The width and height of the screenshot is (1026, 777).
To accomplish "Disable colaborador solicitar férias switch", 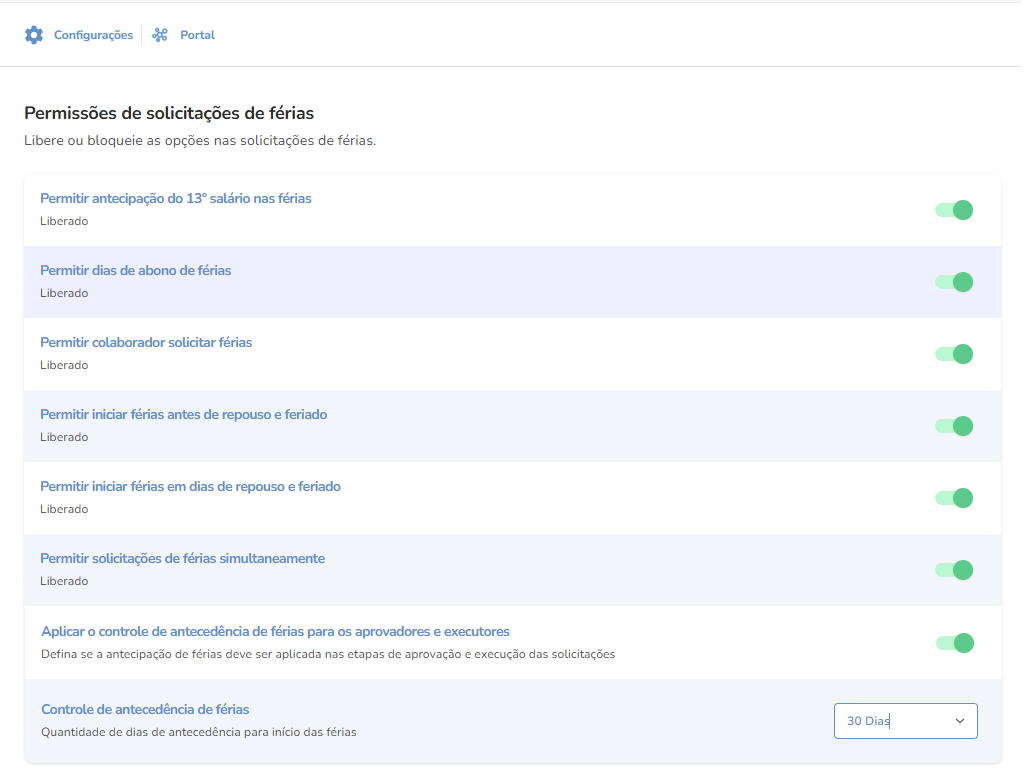I will 954,354.
